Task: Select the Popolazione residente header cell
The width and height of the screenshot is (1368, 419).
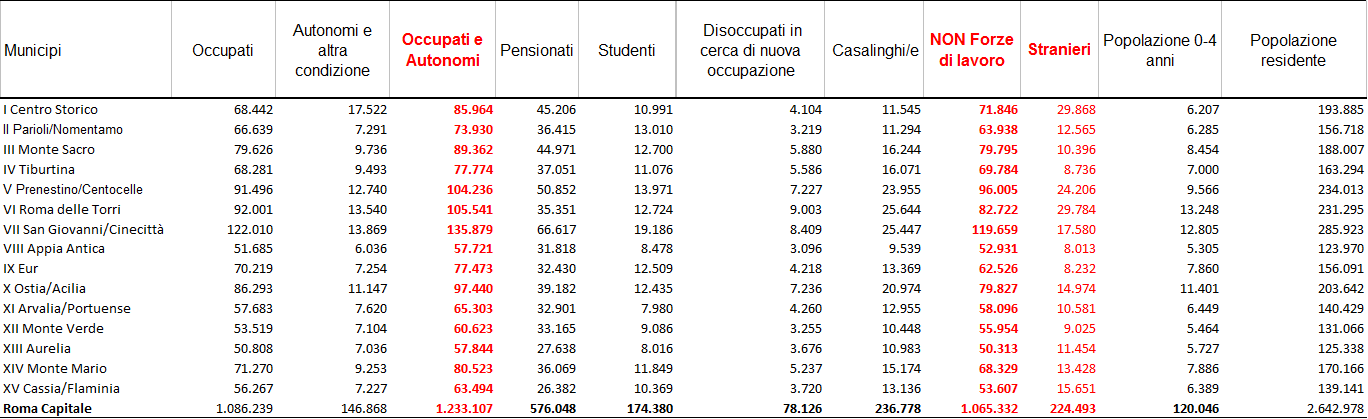Action: (x=1293, y=50)
